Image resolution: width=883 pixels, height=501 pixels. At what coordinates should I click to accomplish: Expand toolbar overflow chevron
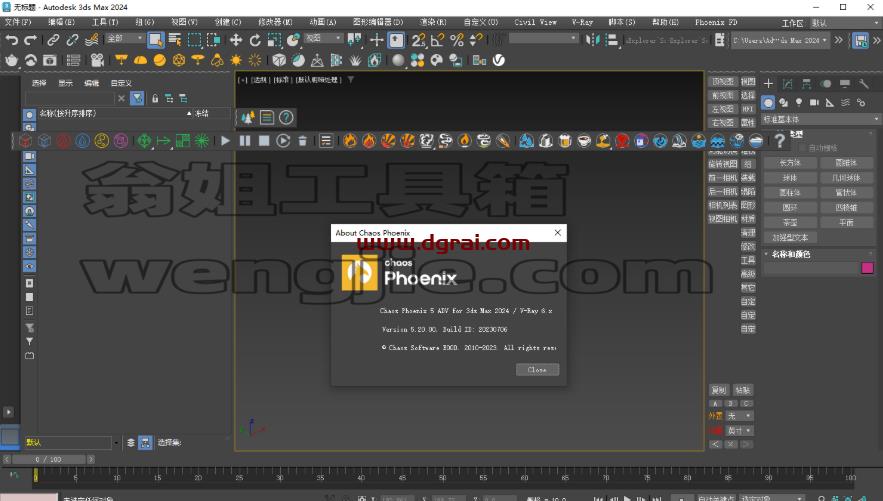coord(839,41)
